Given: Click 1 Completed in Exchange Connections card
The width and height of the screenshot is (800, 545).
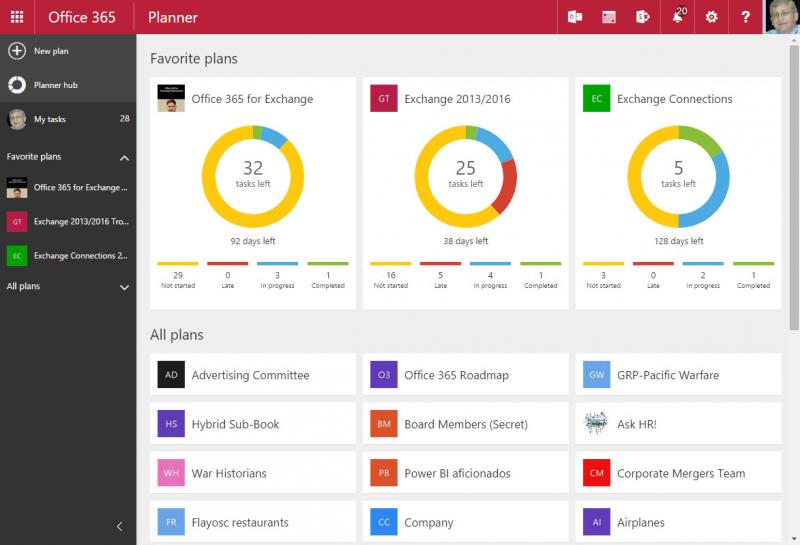Looking at the screenshot, I should click(753, 276).
